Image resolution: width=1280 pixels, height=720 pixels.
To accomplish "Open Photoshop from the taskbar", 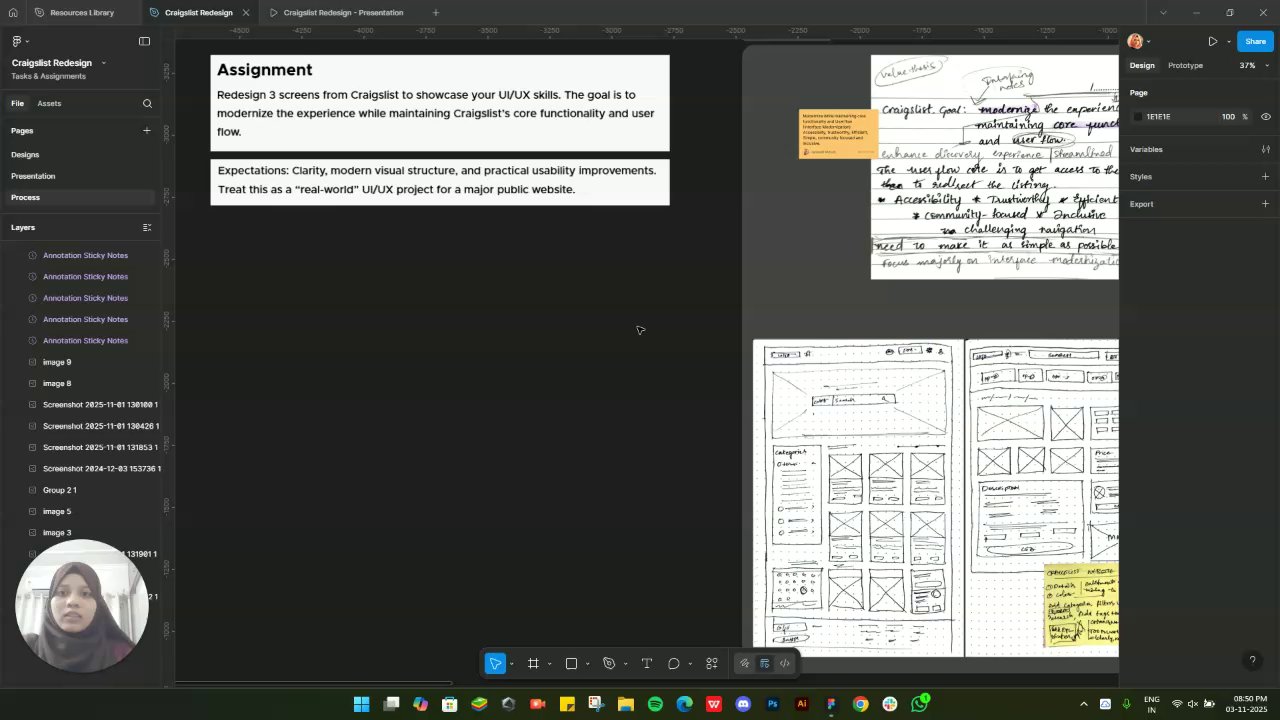I will [x=772, y=704].
